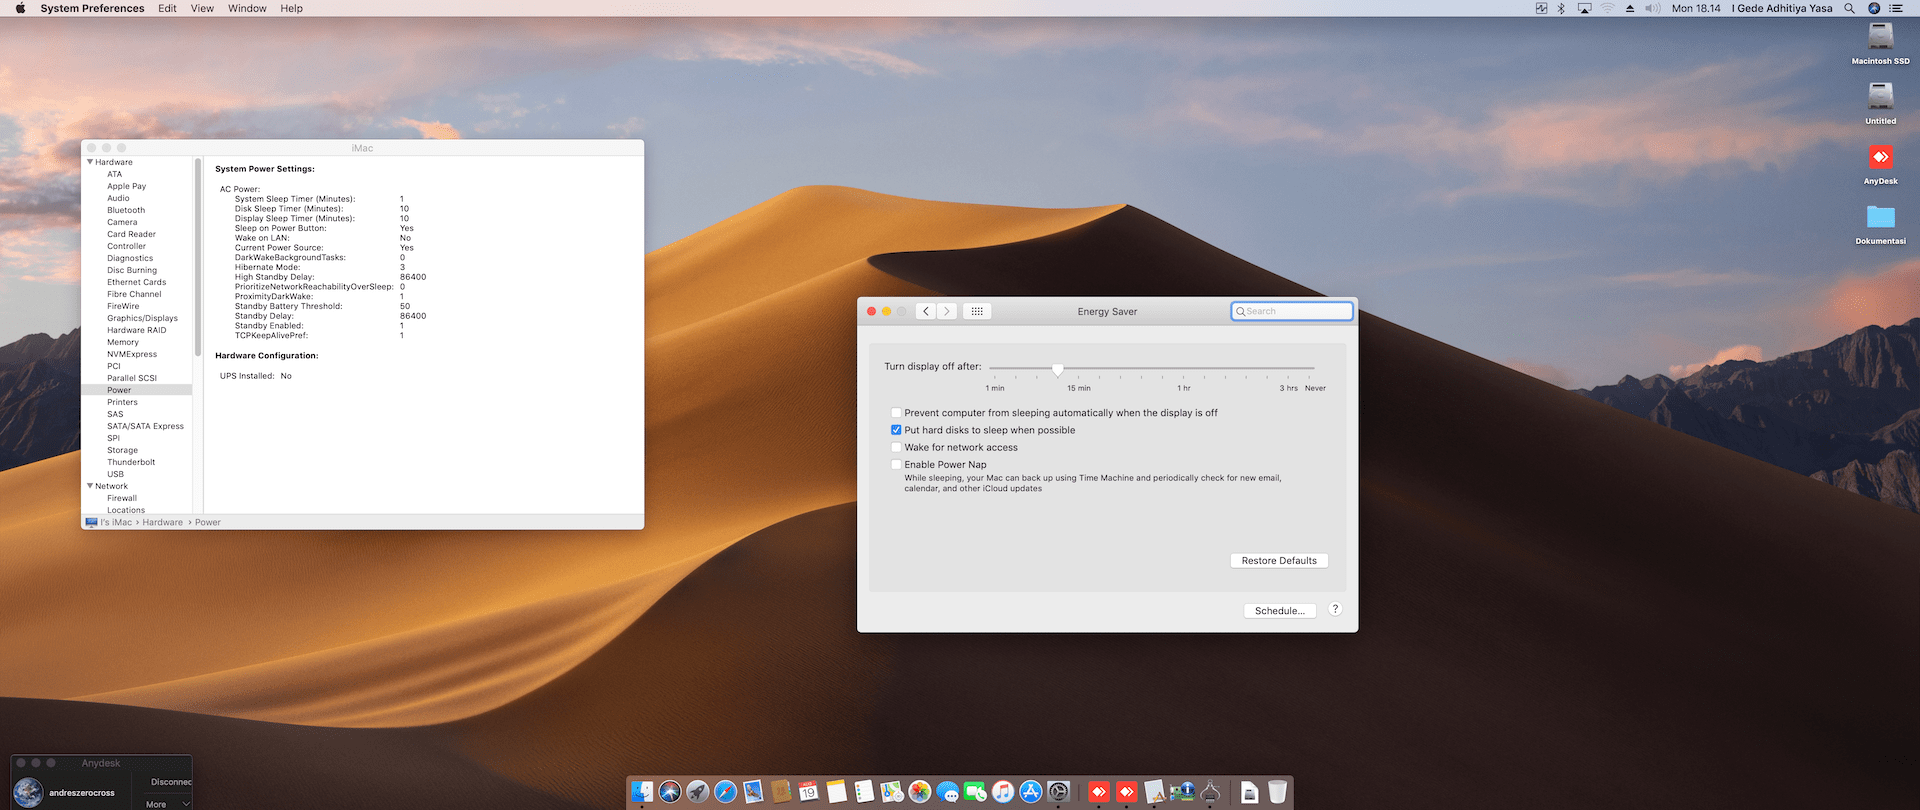Click the Energy Saver search field

click(x=1292, y=311)
